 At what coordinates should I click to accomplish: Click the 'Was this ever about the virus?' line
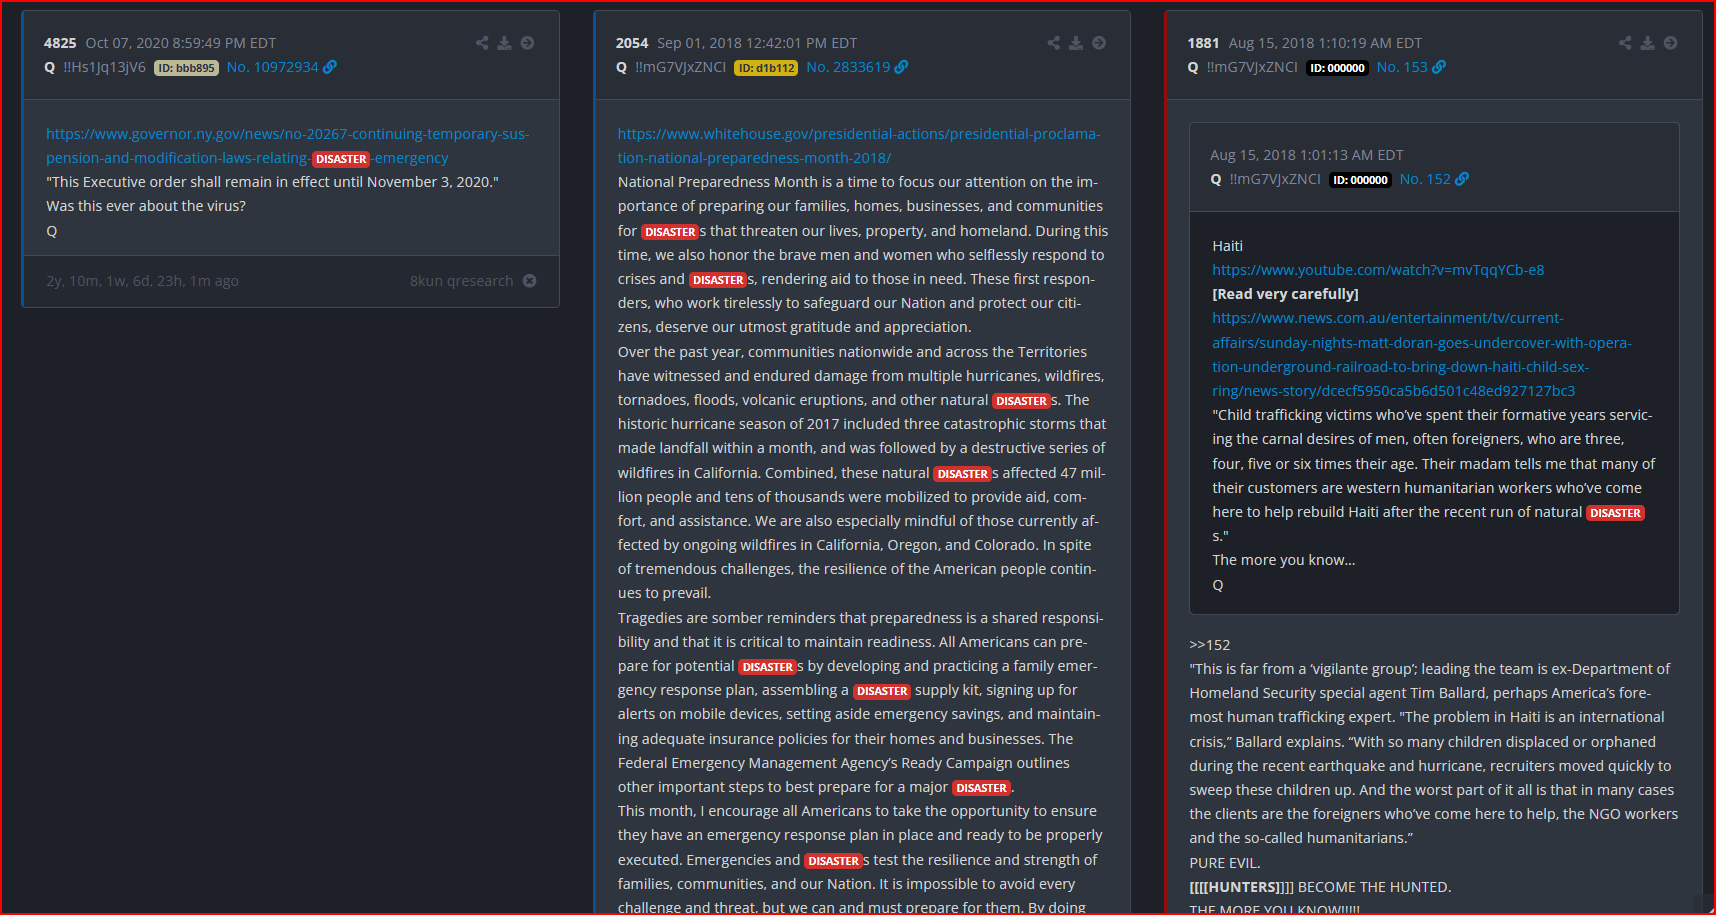(x=146, y=206)
